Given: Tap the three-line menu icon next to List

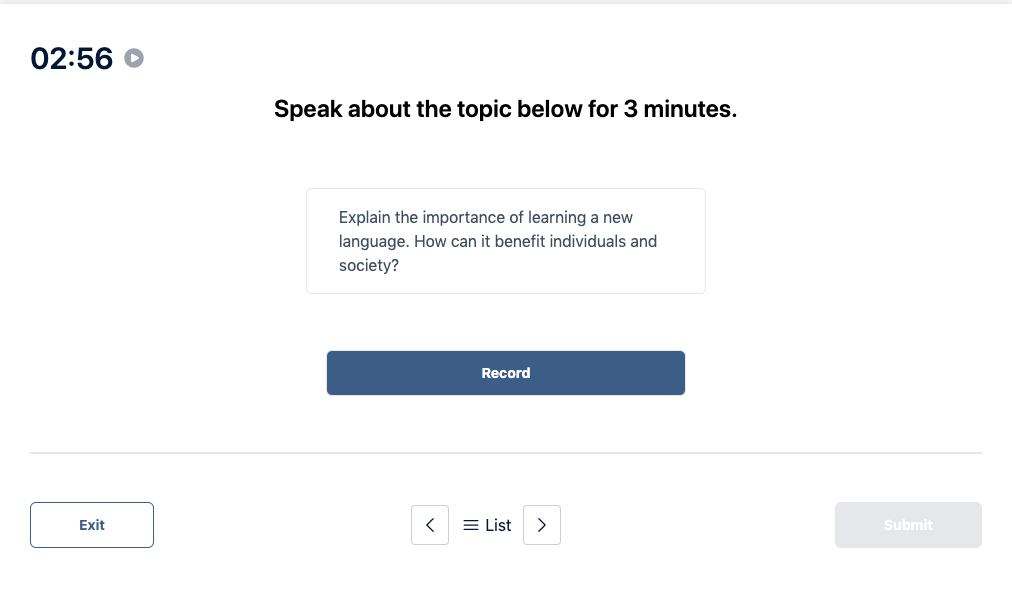Looking at the screenshot, I should (470, 524).
